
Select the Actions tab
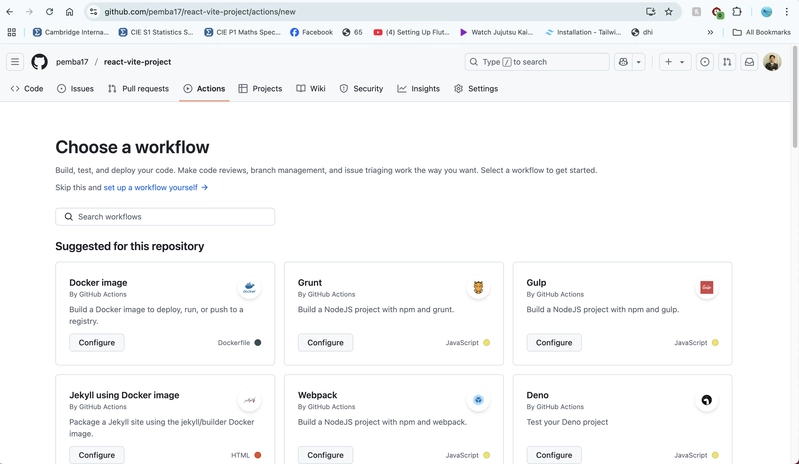coord(204,89)
